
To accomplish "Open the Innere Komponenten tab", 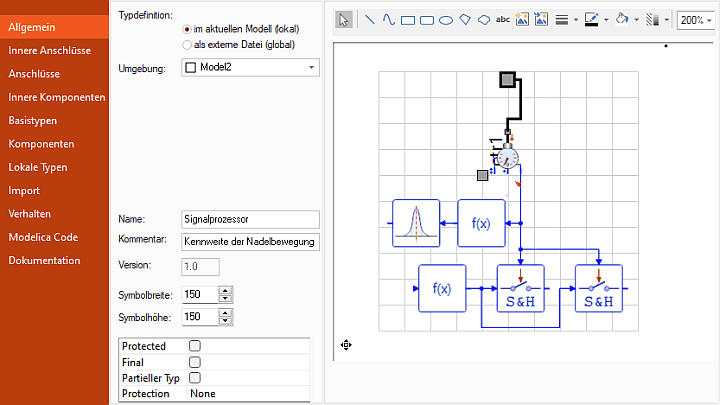I will [x=56, y=97].
